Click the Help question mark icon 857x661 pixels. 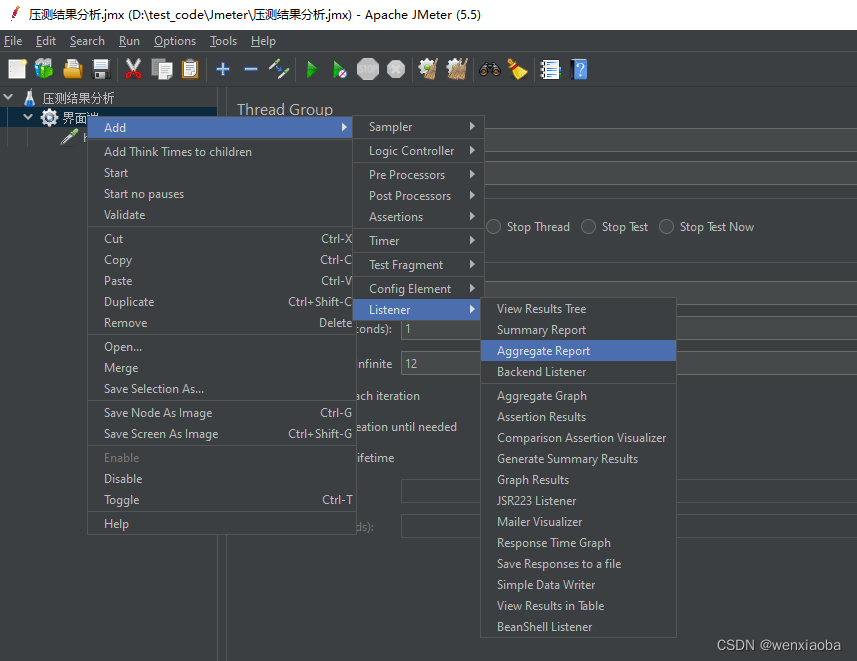[x=579, y=69]
